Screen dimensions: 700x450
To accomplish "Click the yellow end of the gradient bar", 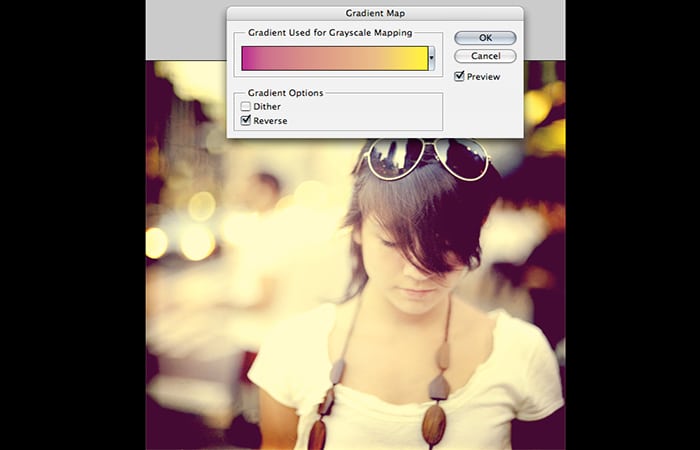I will point(418,60).
